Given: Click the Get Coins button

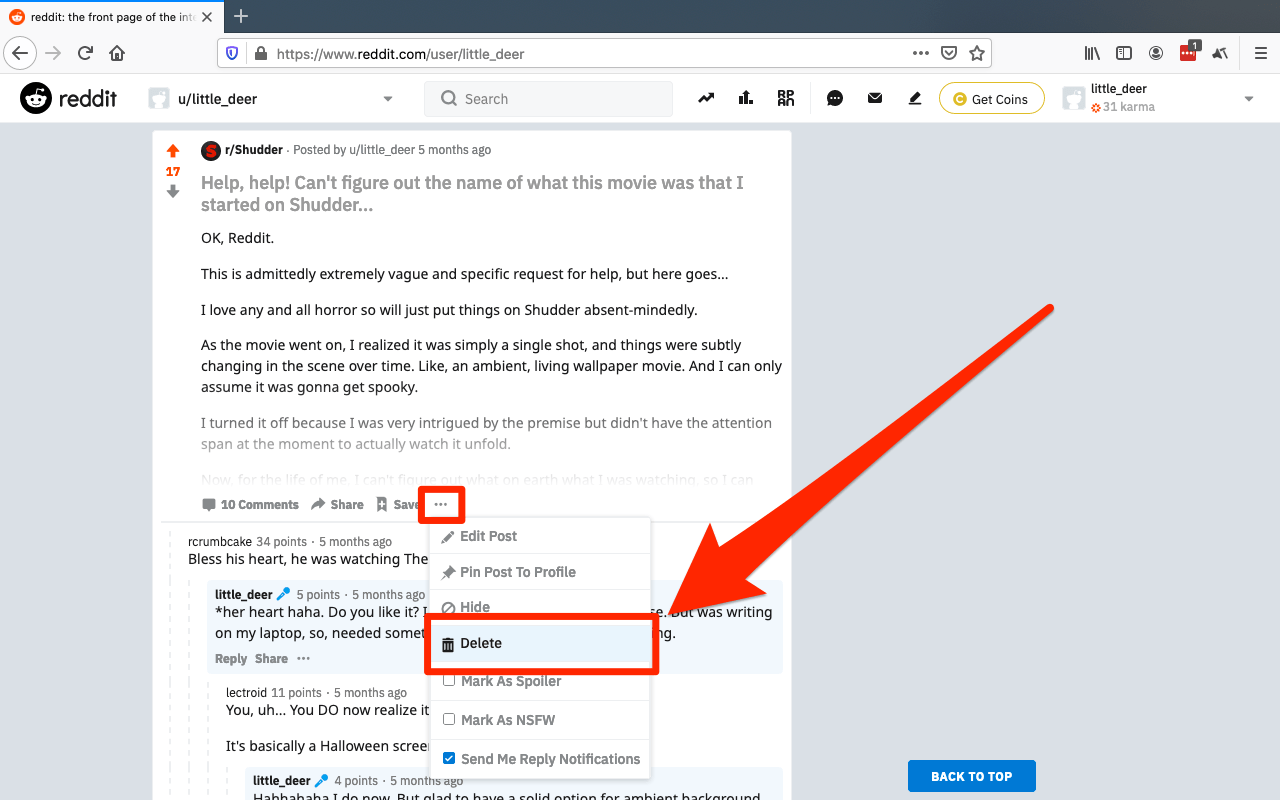Looking at the screenshot, I should [x=991, y=98].
